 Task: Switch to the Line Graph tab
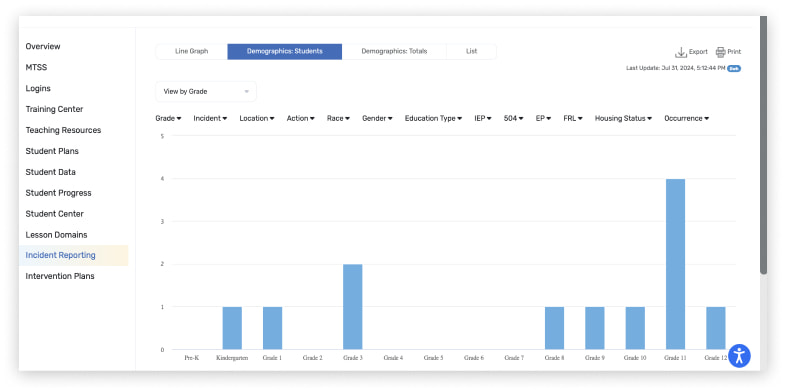[191, 52]
